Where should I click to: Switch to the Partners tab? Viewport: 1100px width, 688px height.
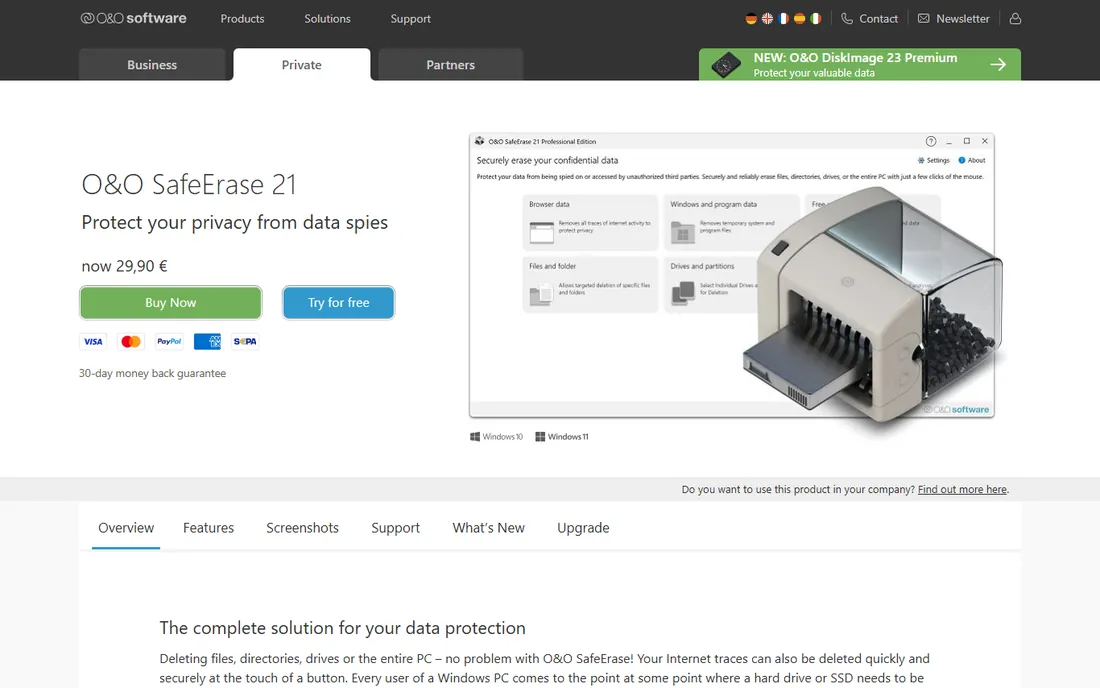click(450, 65)
